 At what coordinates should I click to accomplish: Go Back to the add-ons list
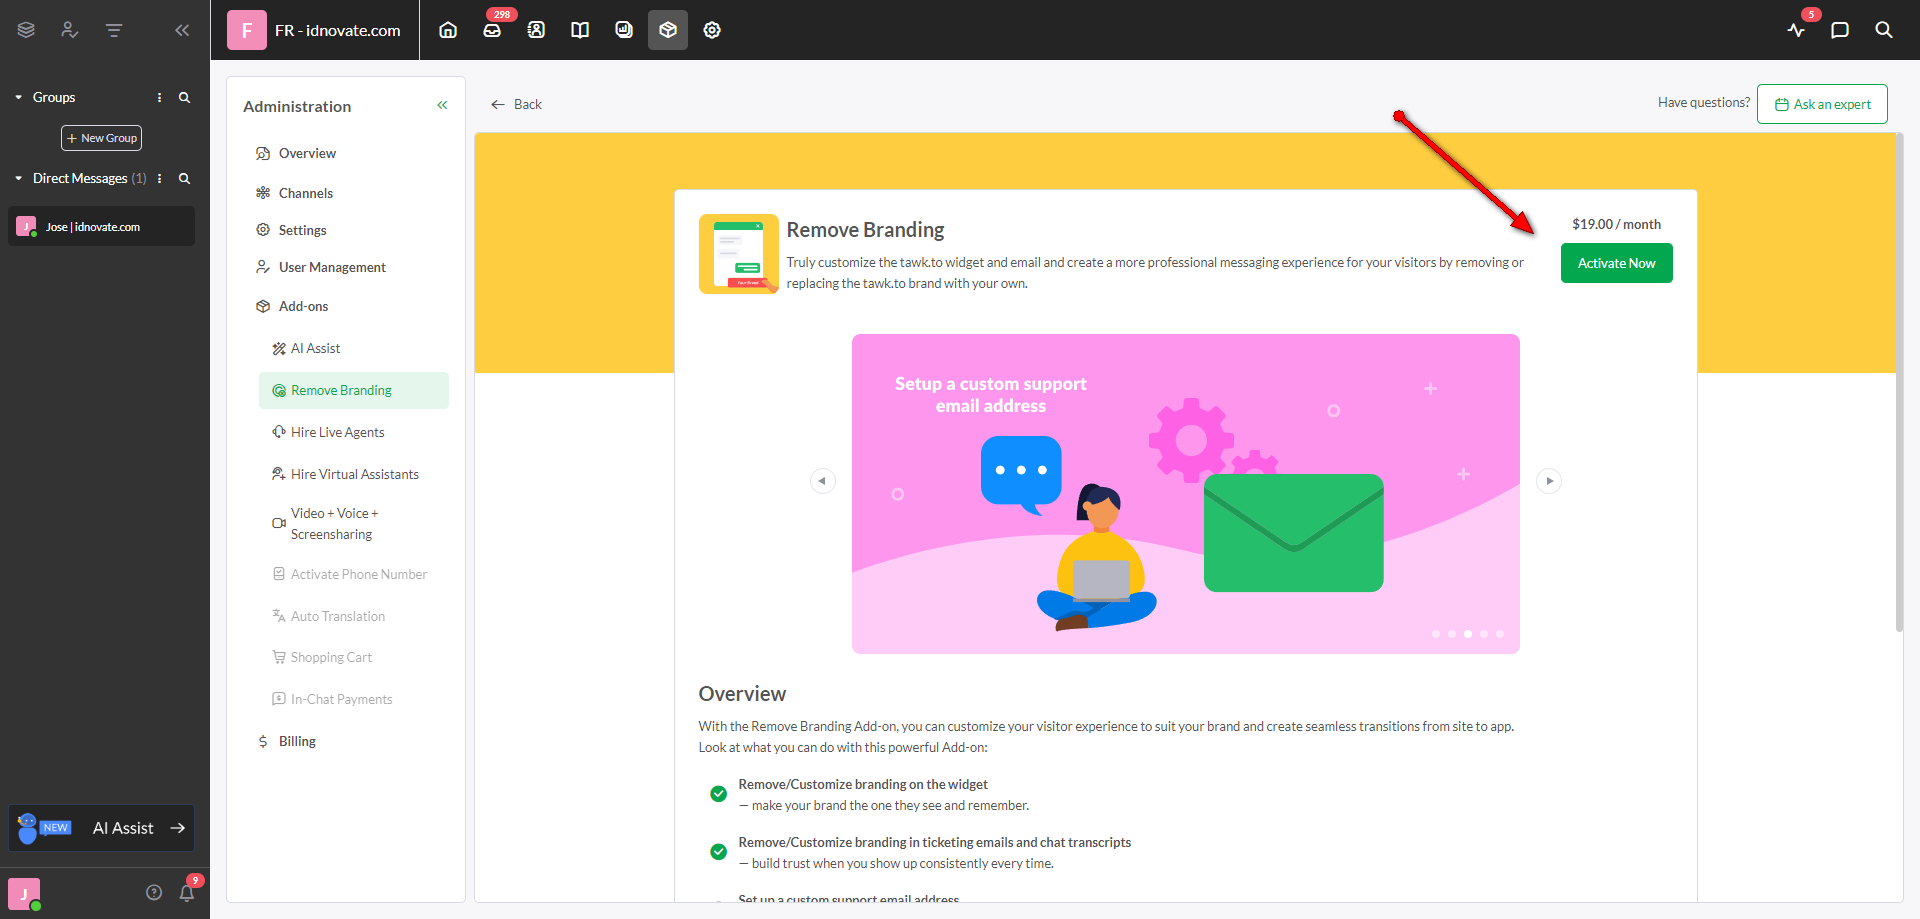point(516,104)
